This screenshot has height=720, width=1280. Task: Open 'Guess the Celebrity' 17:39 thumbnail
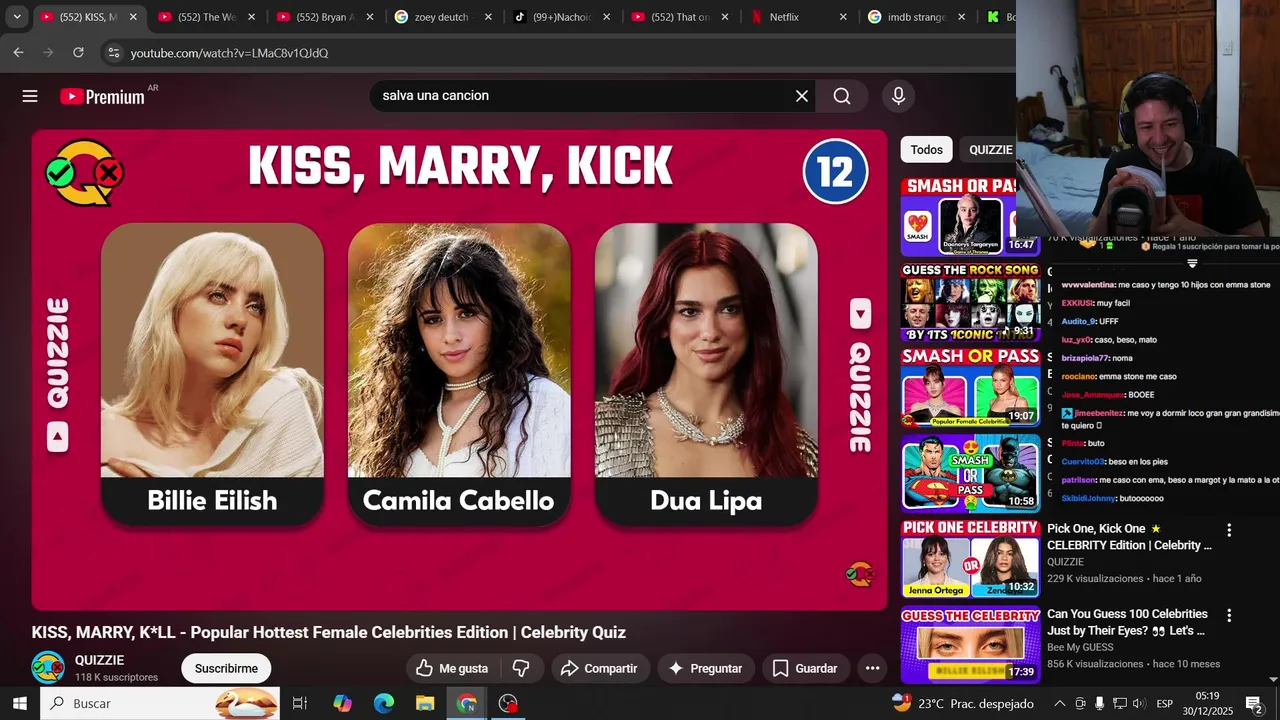coord(970,644)
